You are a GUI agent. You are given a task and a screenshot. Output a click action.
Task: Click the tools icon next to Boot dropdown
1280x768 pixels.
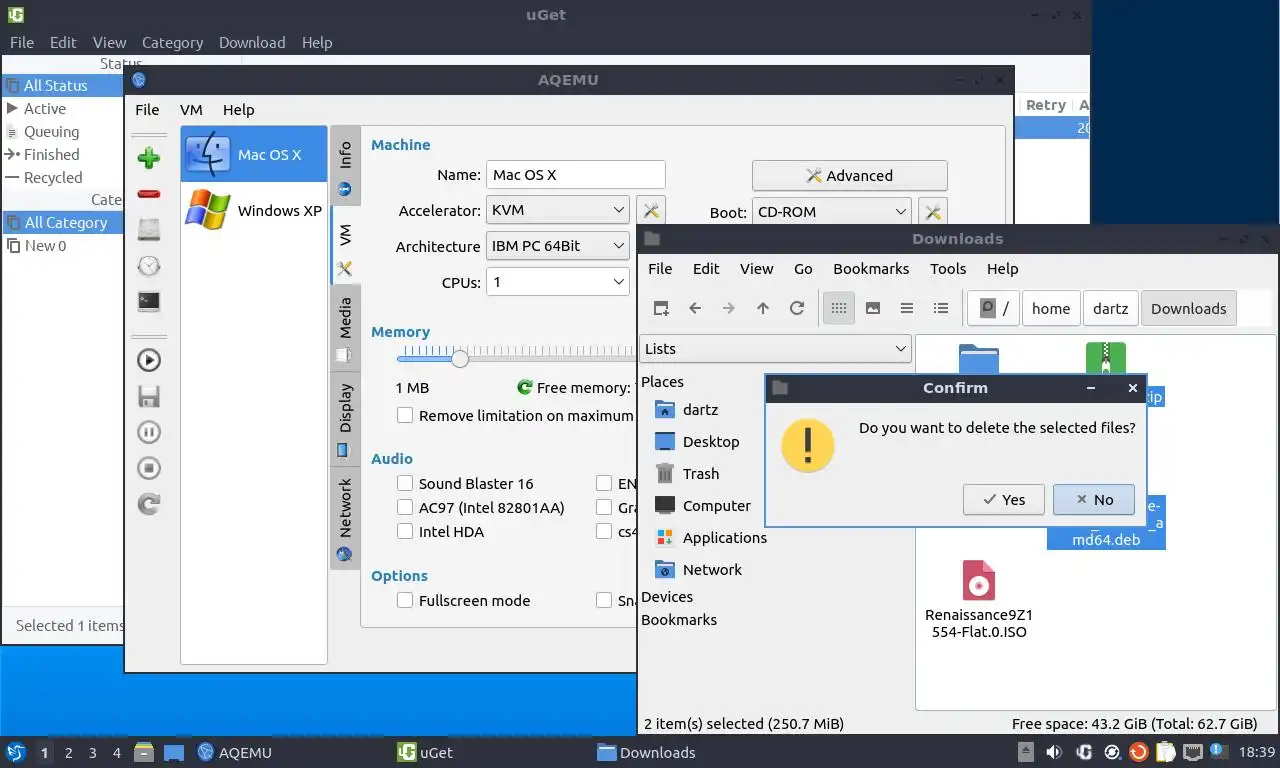click(932, 211)
